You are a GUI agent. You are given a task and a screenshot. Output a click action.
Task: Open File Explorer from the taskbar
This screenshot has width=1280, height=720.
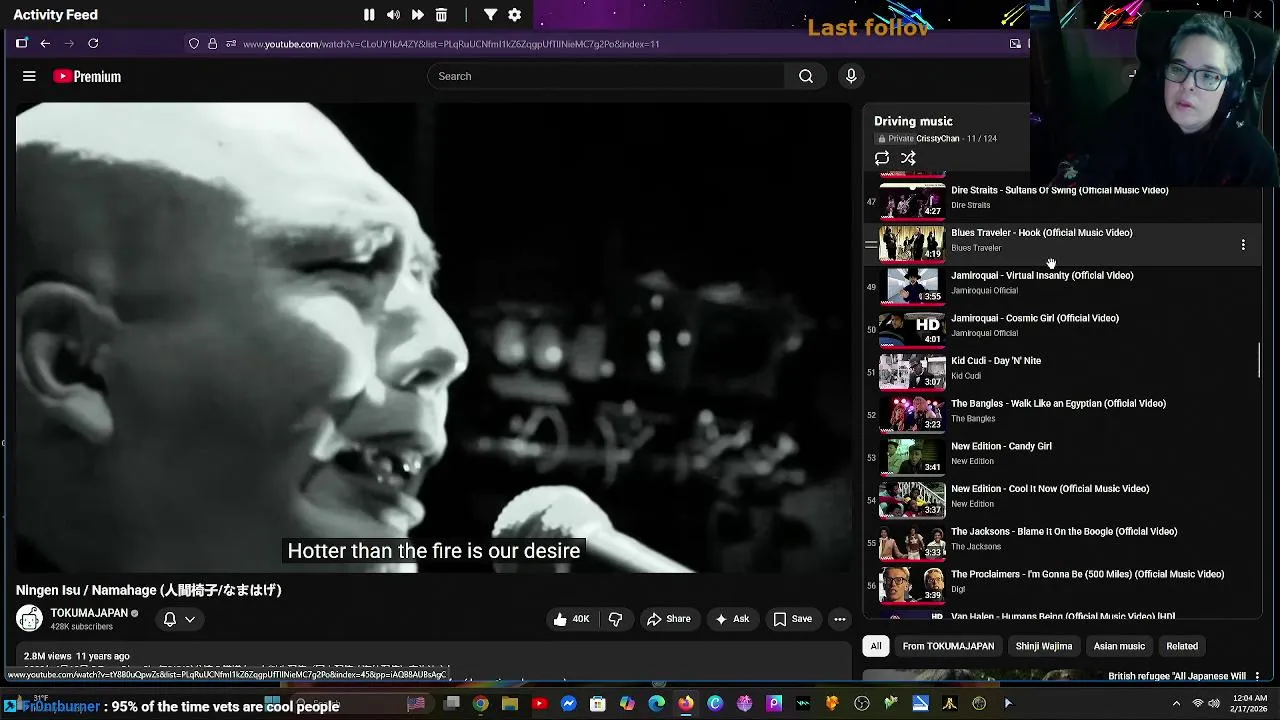(x=510, y=704)
